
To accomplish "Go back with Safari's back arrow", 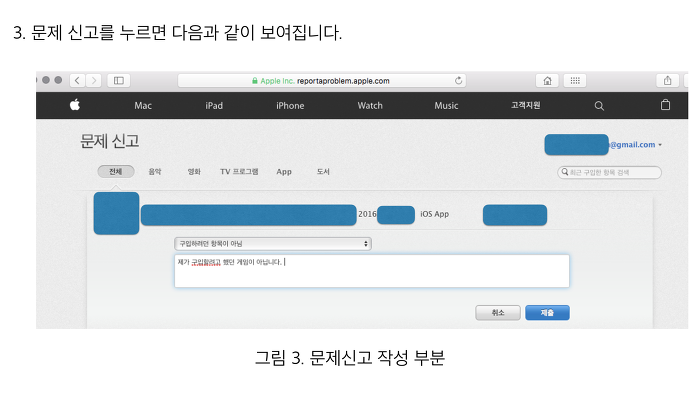I will pos(77,80).
